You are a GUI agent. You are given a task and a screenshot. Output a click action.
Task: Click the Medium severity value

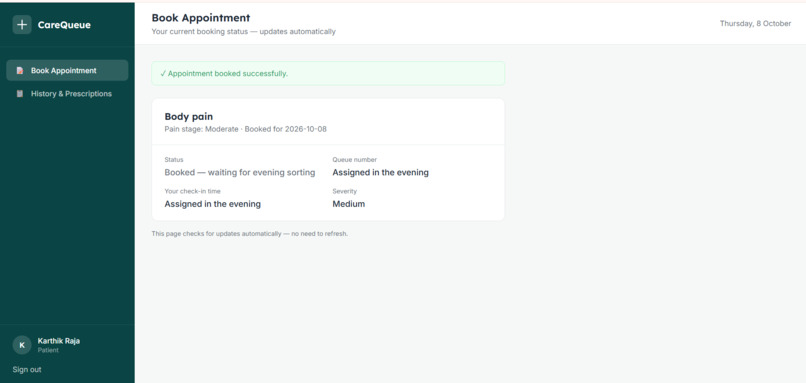(x=349, y=204)
